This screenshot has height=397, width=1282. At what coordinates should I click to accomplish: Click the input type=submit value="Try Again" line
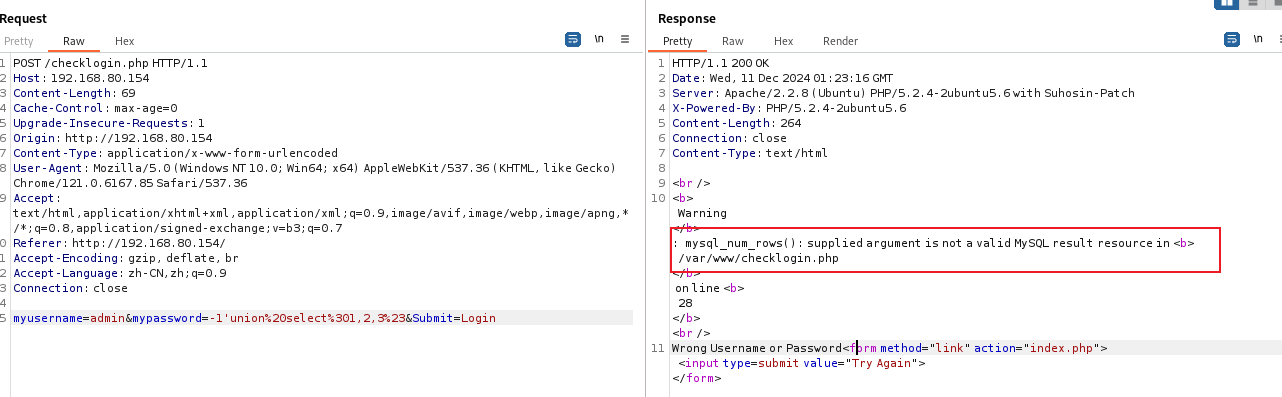801,363
